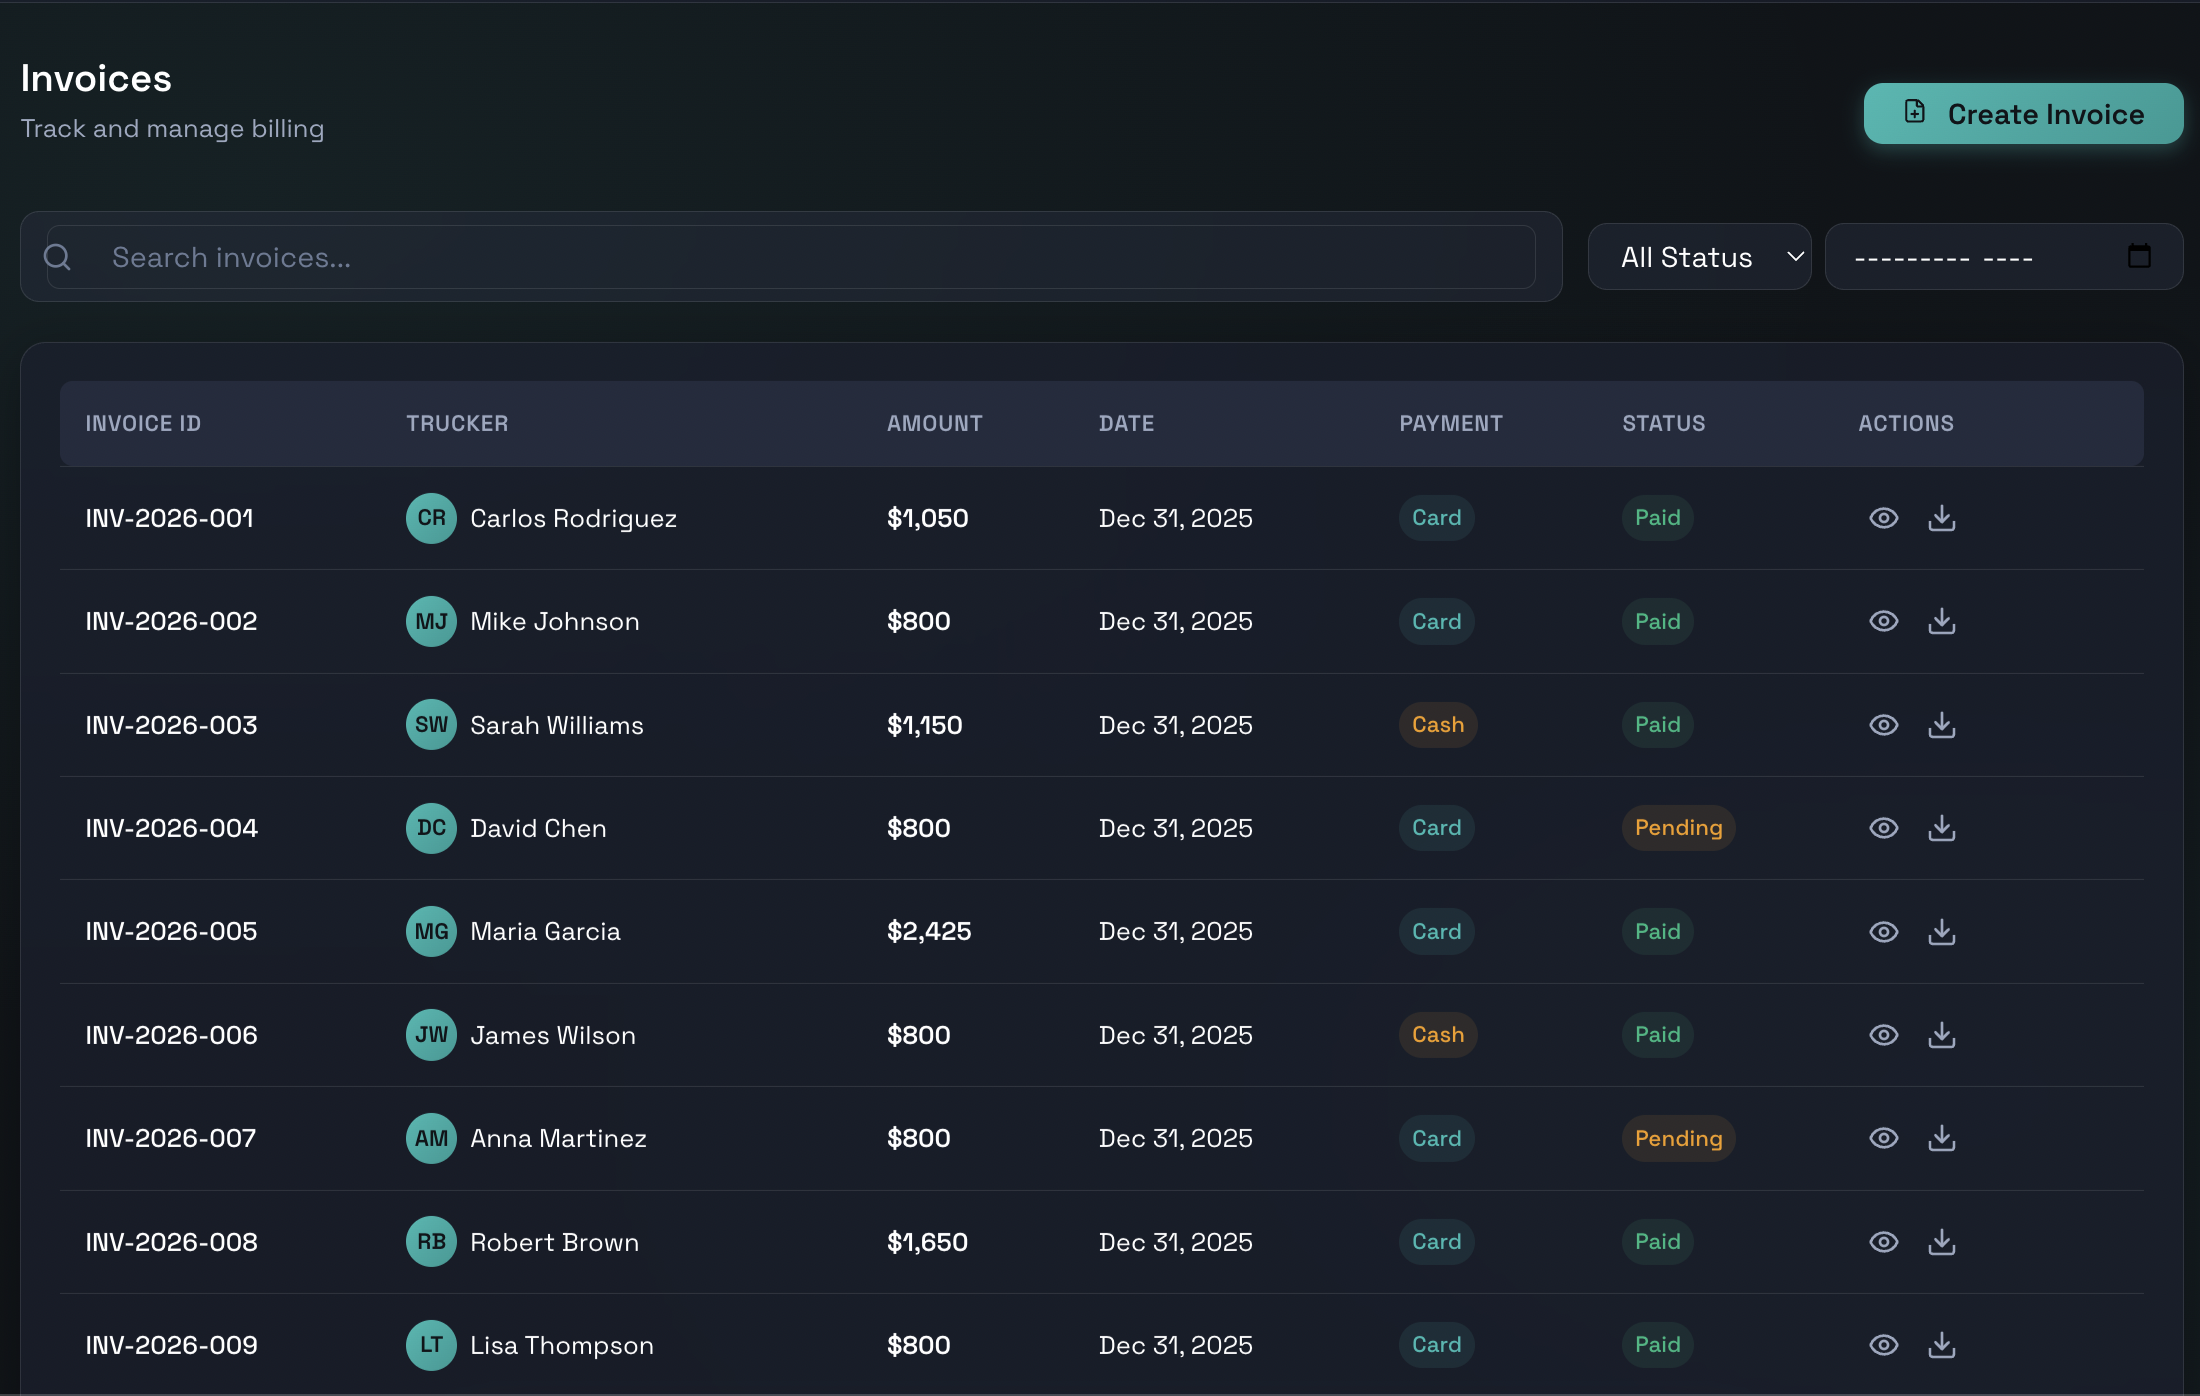
Task: Sort by the Status column header
Action: [1663, 423]
